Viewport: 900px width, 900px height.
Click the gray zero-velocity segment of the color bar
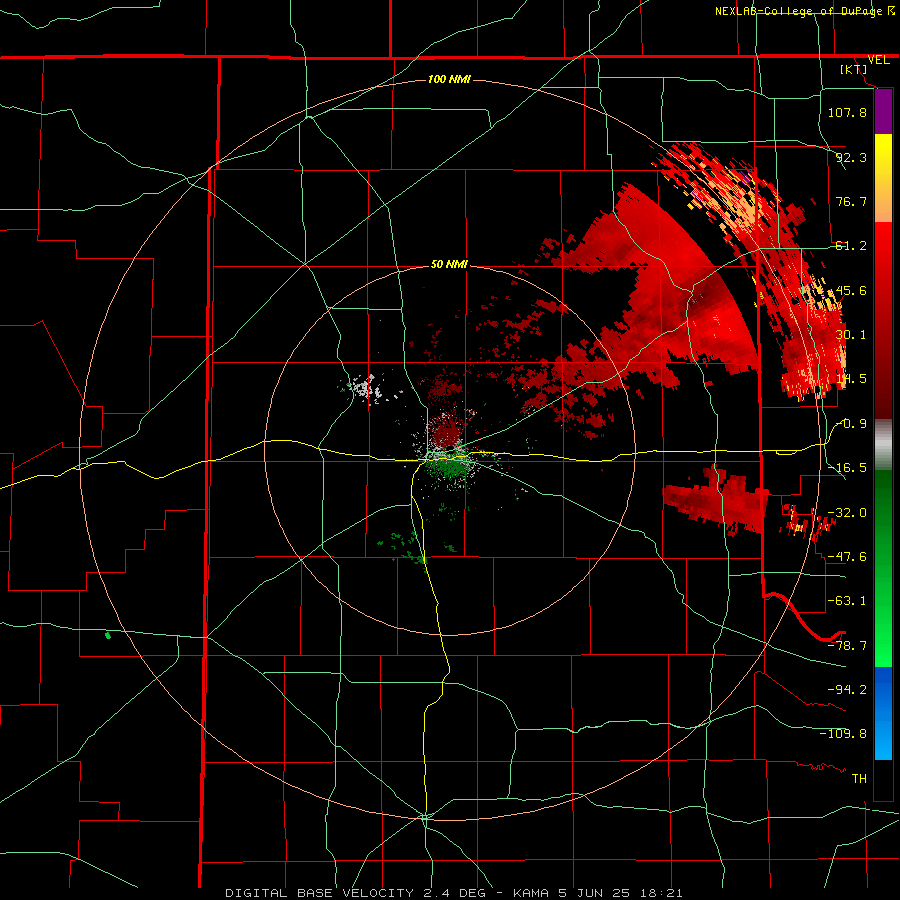pyautogui.click(x=883, y=445)
